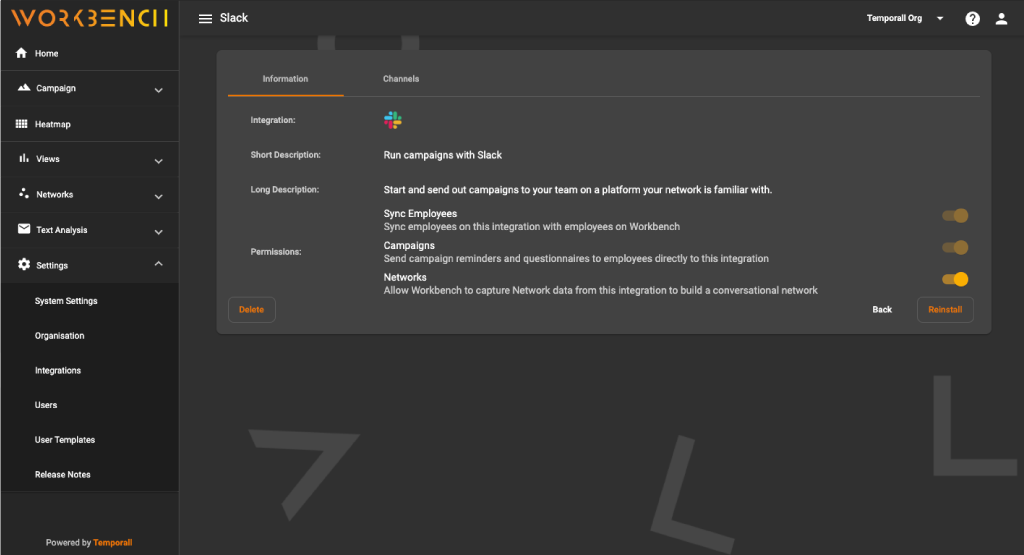Switch to the Channels tab
1024x555 pixels.
coord(401,79)
